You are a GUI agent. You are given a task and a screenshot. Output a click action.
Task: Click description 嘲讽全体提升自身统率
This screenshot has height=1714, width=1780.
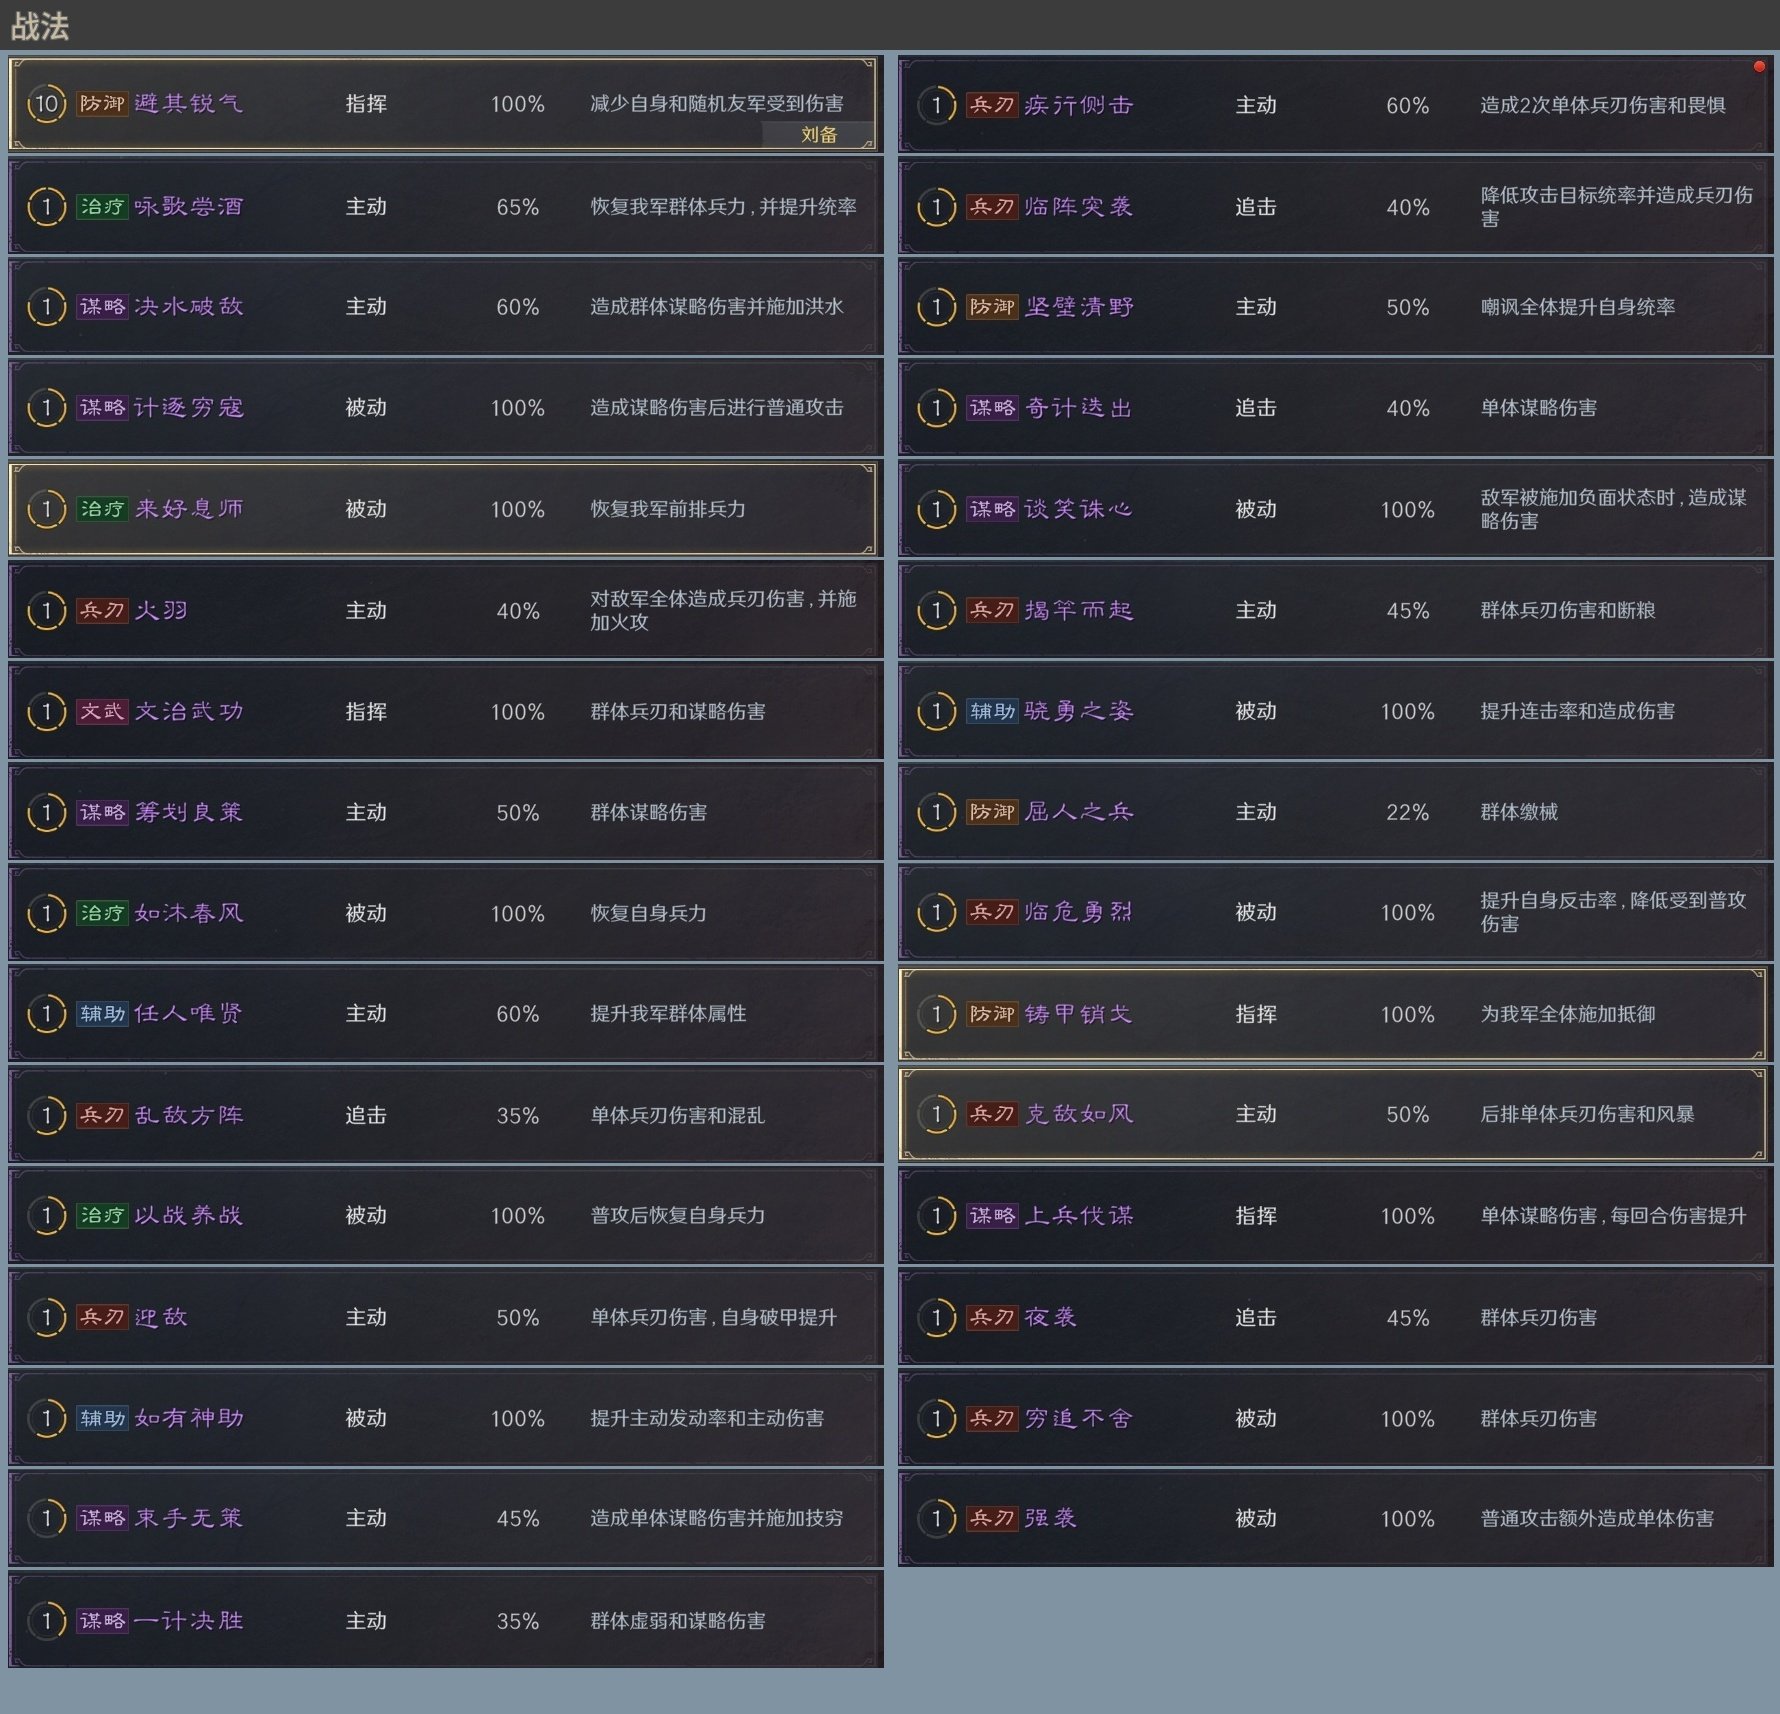1578,308
